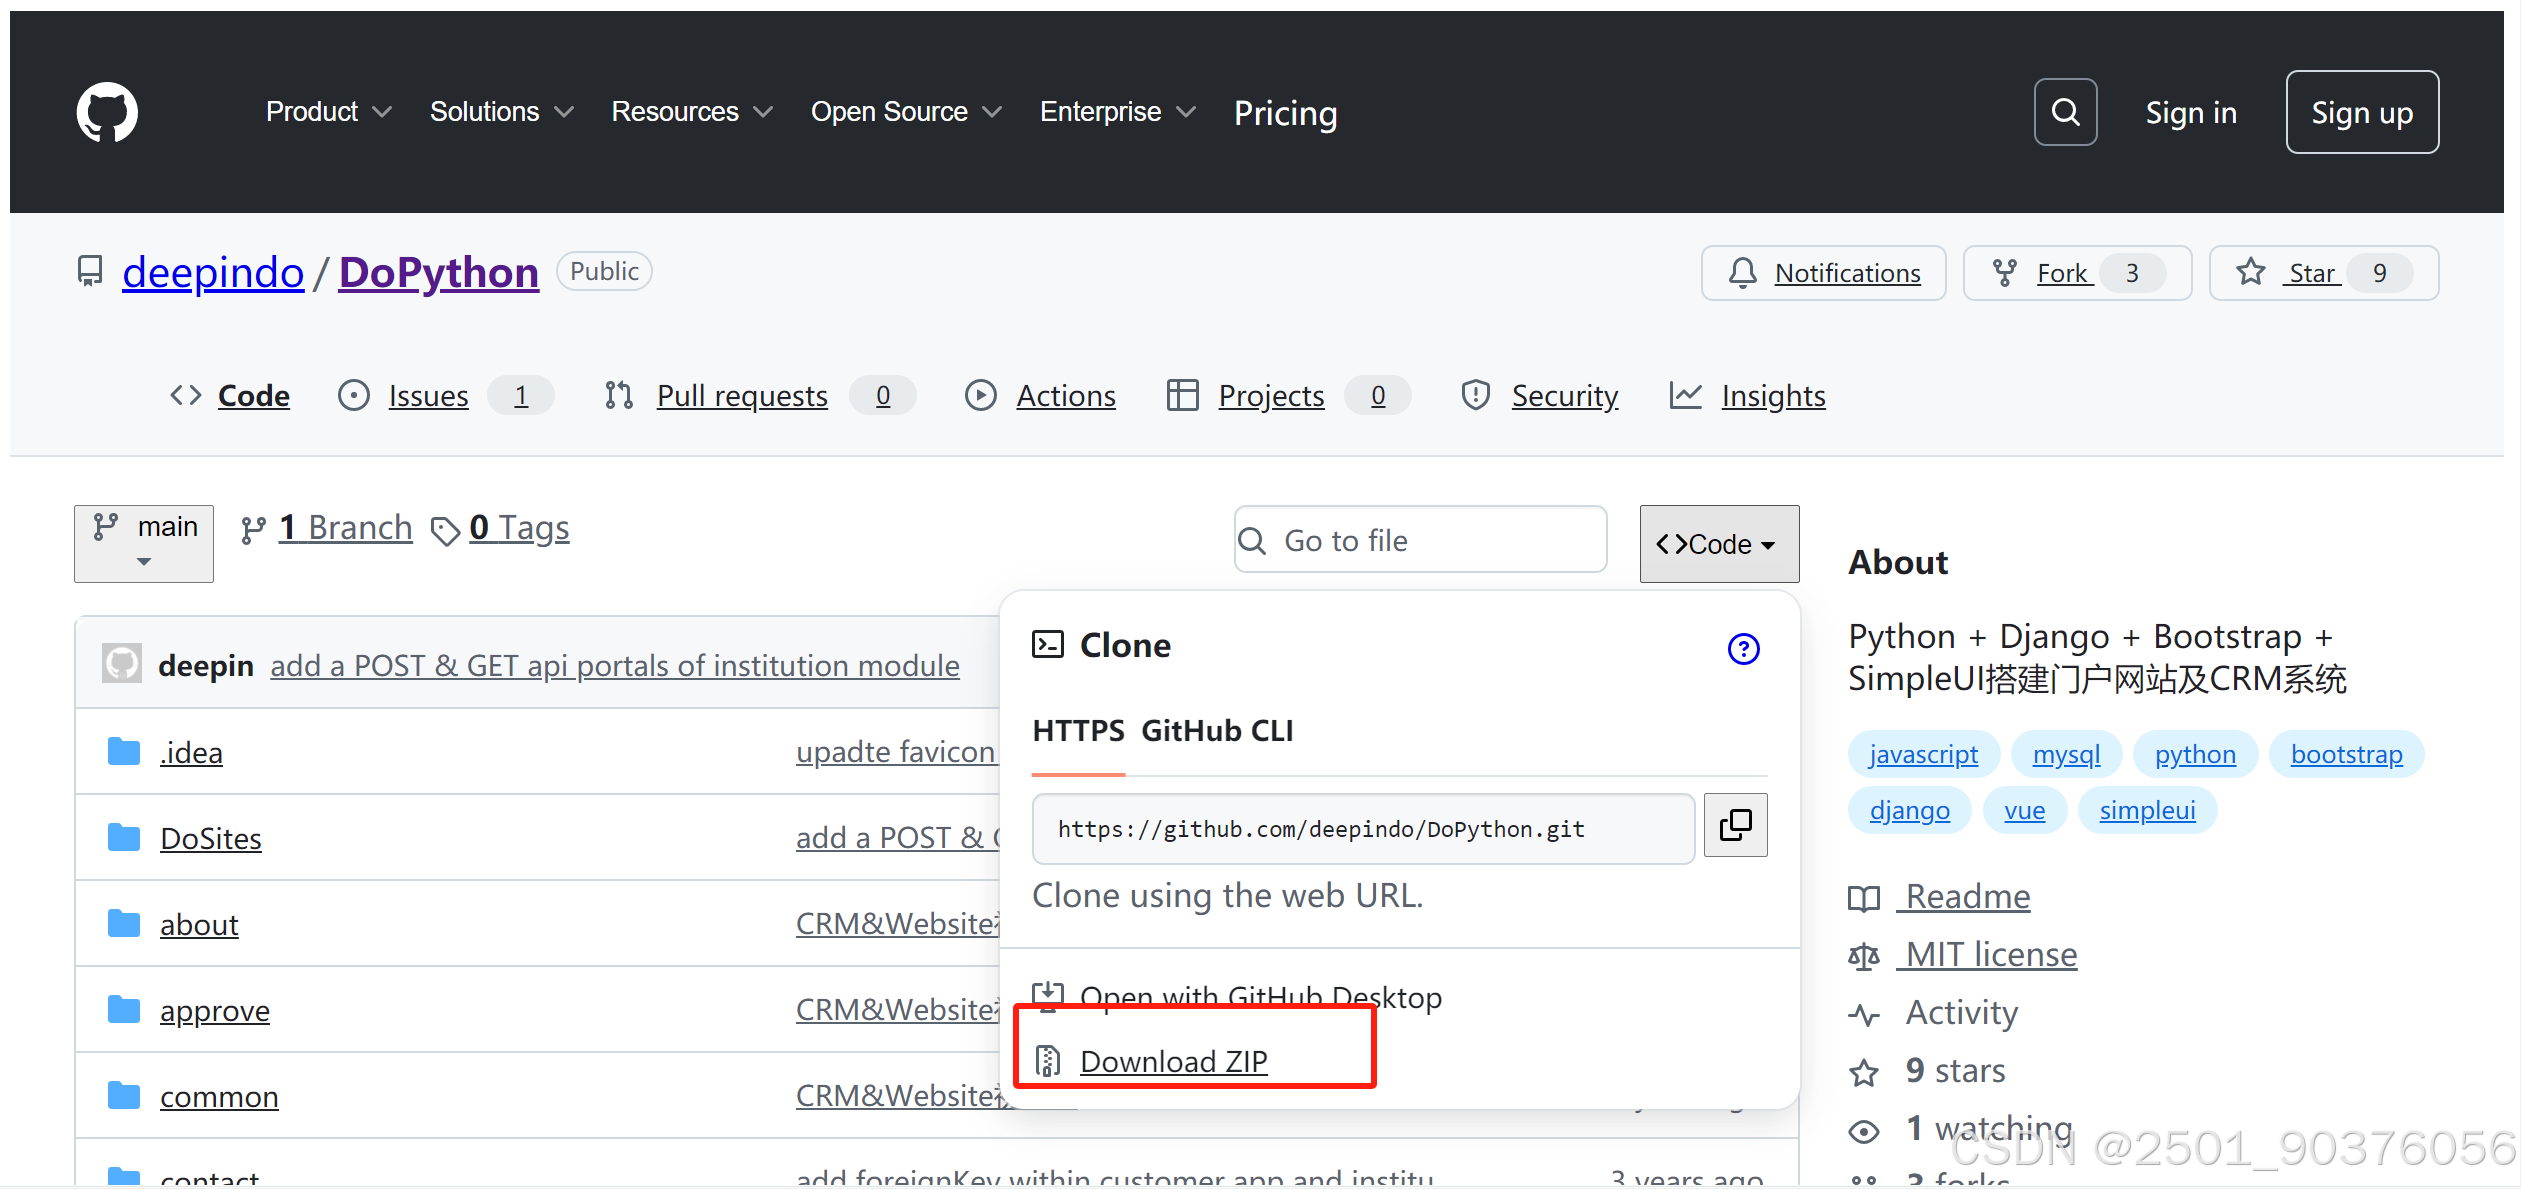This screenshot has height=1189, width=2521.
Task: Click the Clone help question mark icon
Action: click(x=1743, y=649)
